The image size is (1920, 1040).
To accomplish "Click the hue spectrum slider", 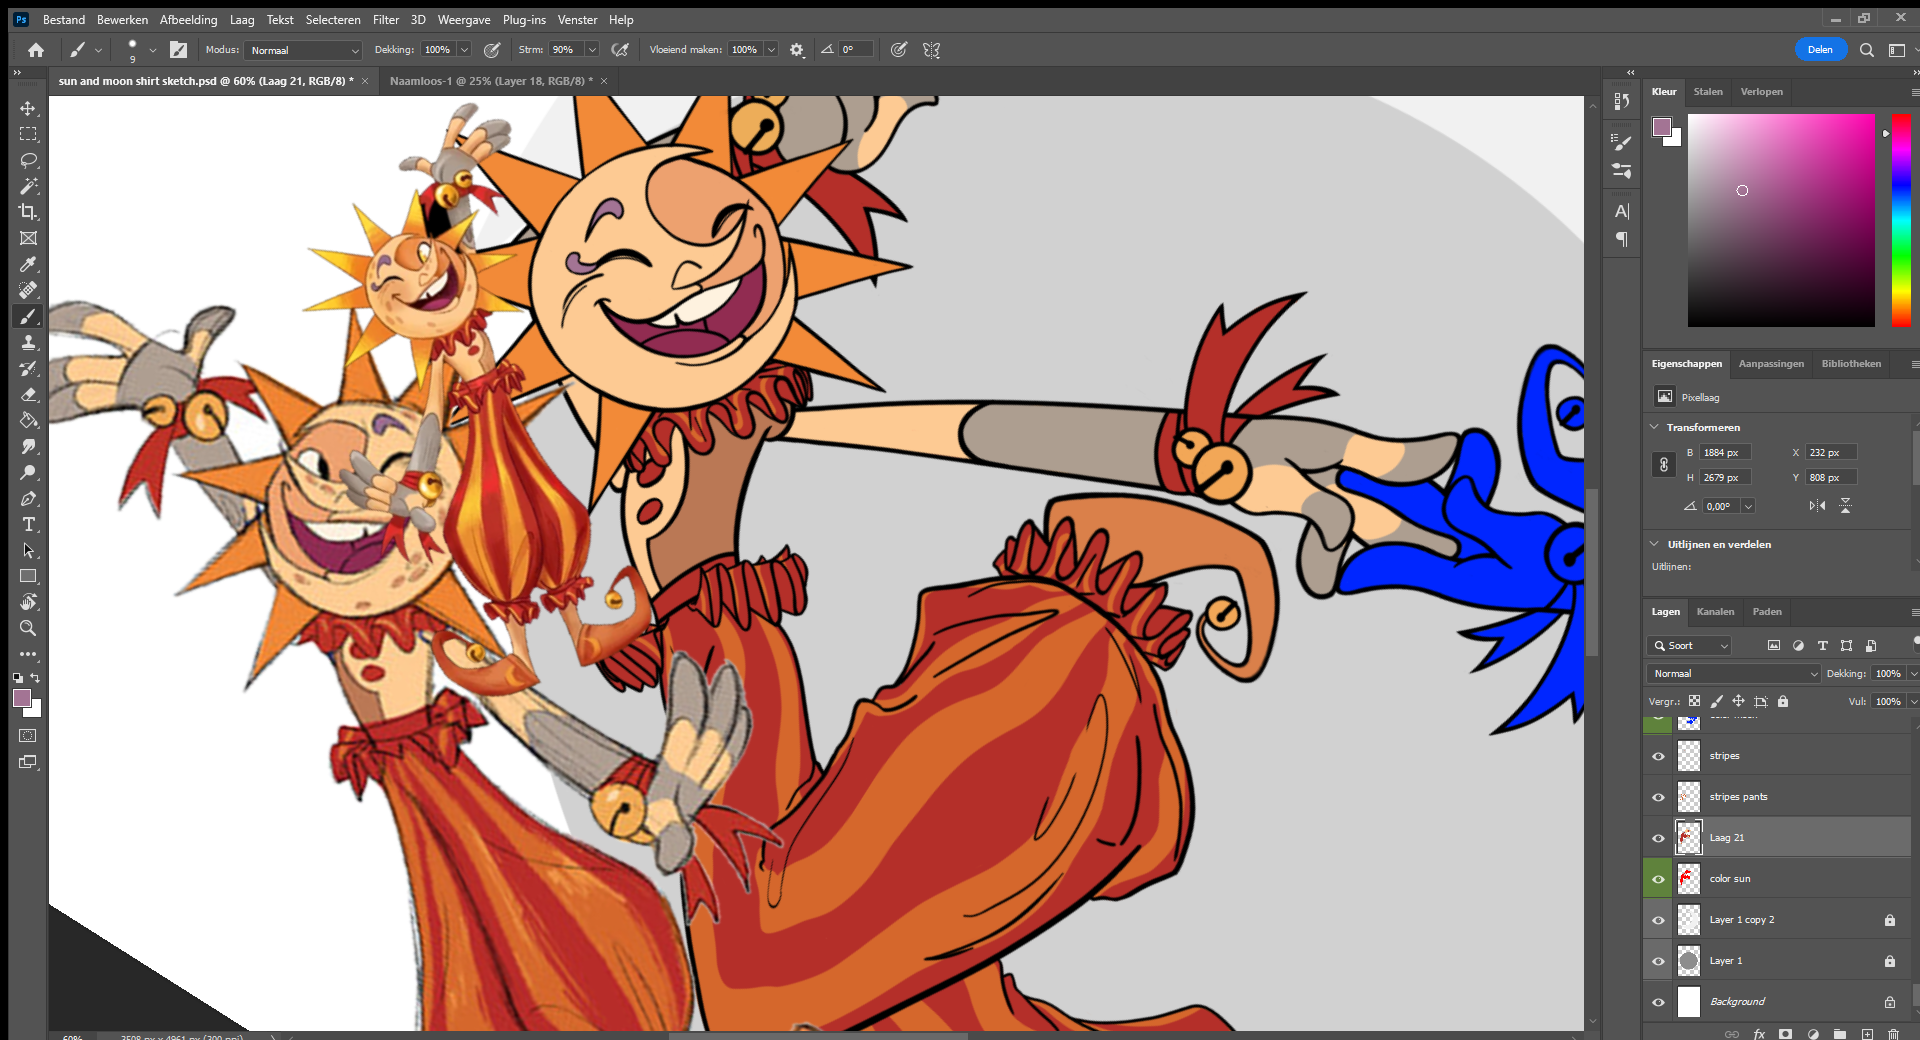I will tap(1901, 220).
